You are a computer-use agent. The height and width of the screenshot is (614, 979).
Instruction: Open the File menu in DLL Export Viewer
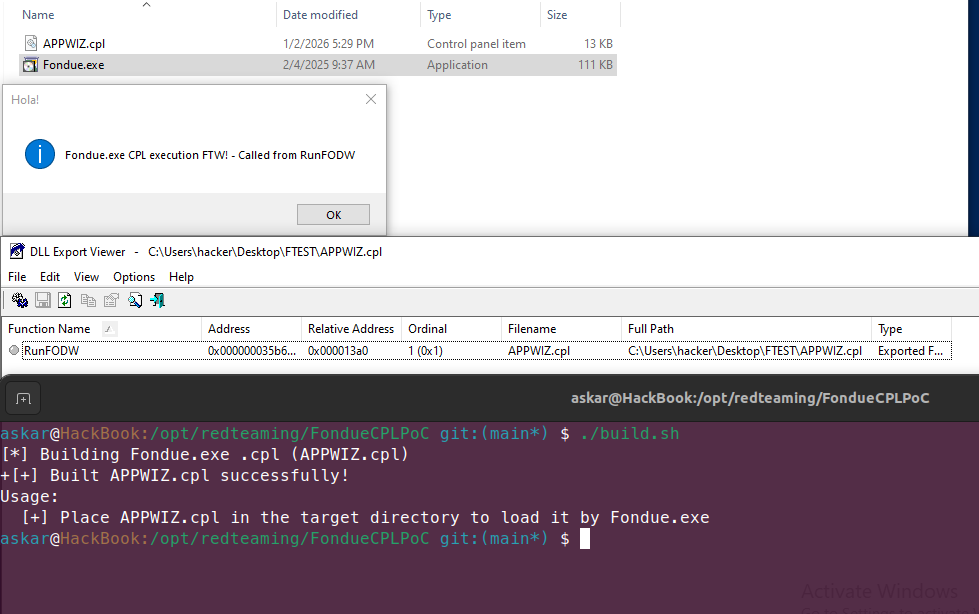pyautogui.click(x=17, y=277)
